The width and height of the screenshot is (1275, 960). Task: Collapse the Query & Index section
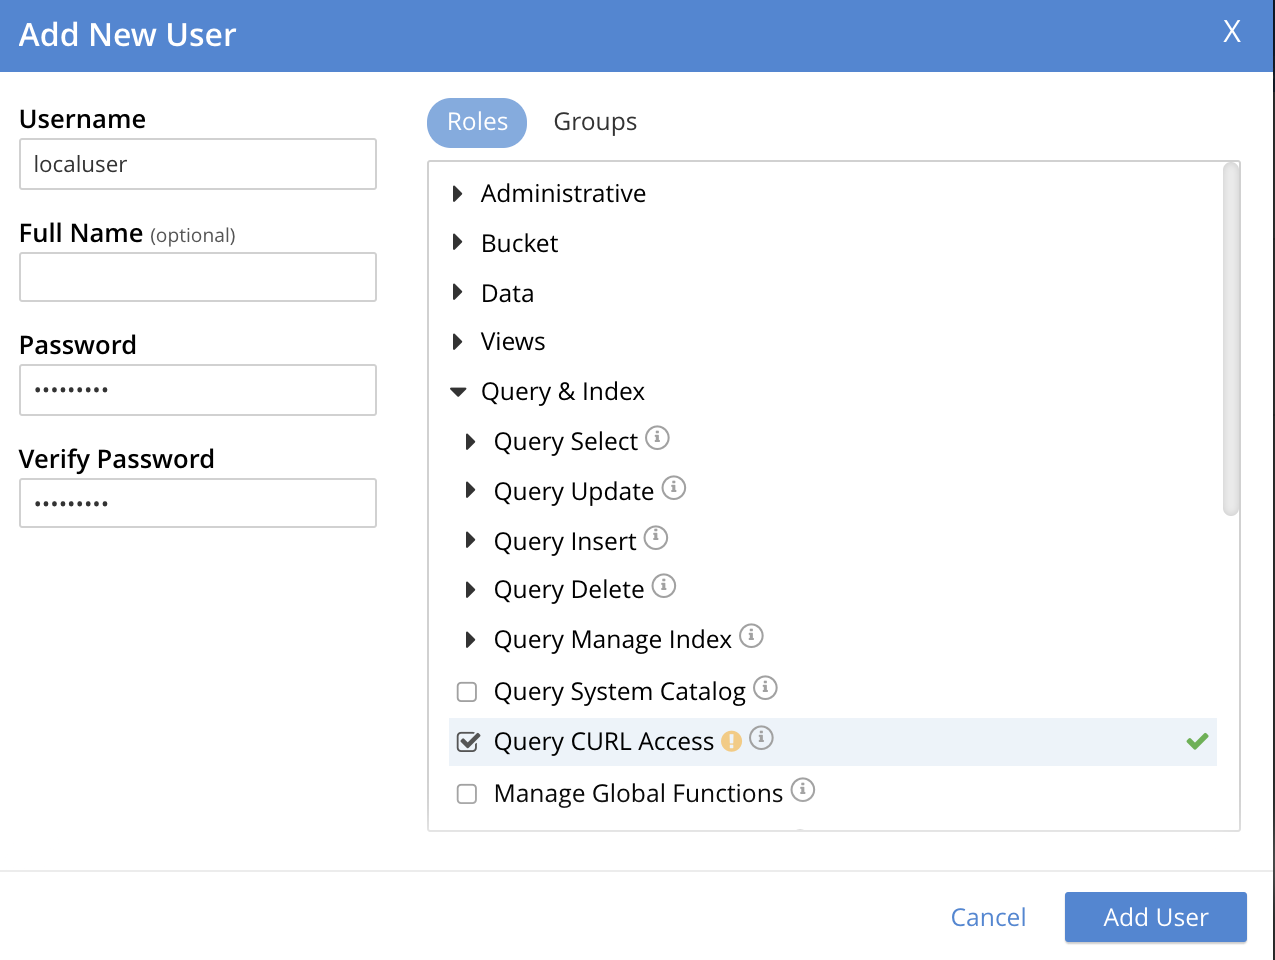(458, 392)
